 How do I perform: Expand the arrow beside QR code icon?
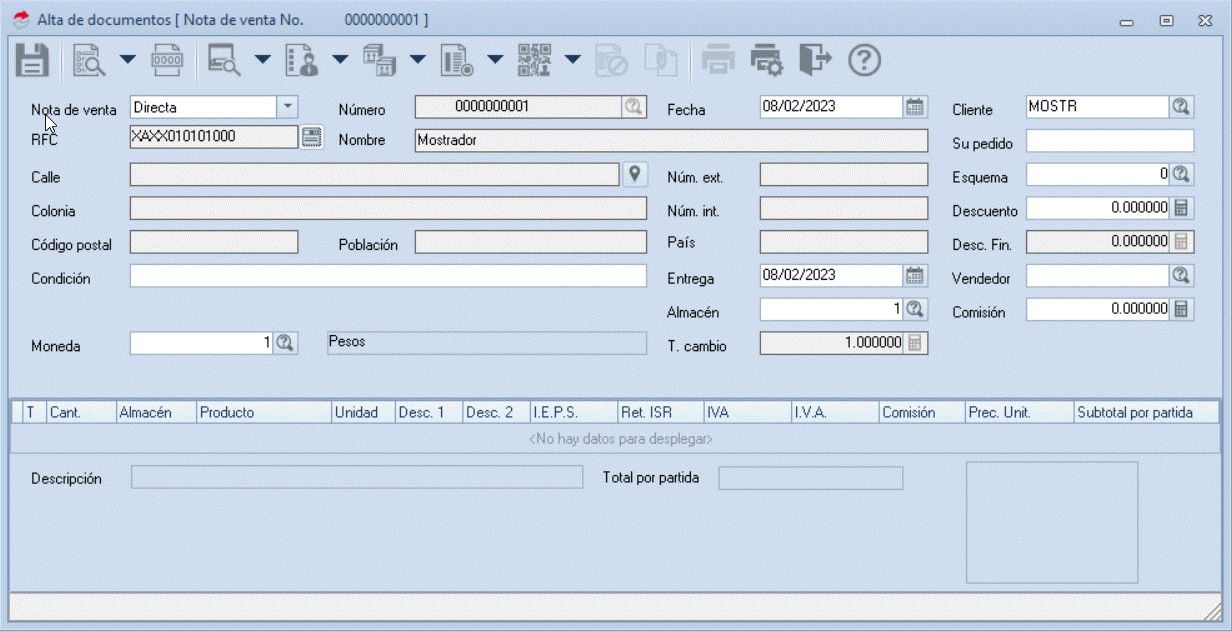coord(572,60)
